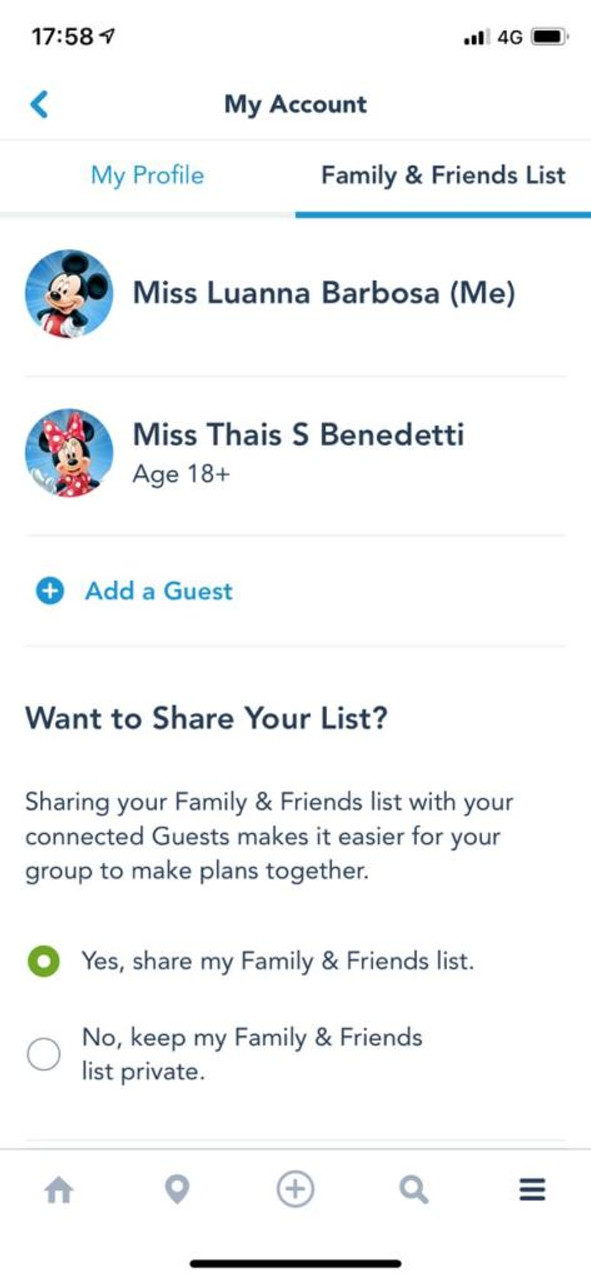
Task: Open Miss Thais S Benedetti entry
Action: [x=295, y=453]
